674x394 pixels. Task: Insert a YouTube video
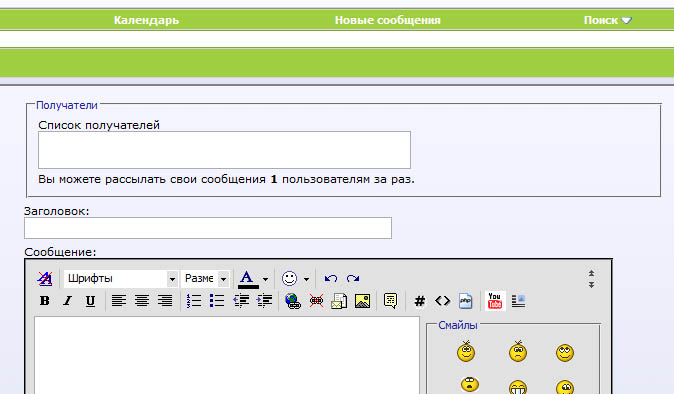pyautogui.click(x=495, y=301)
